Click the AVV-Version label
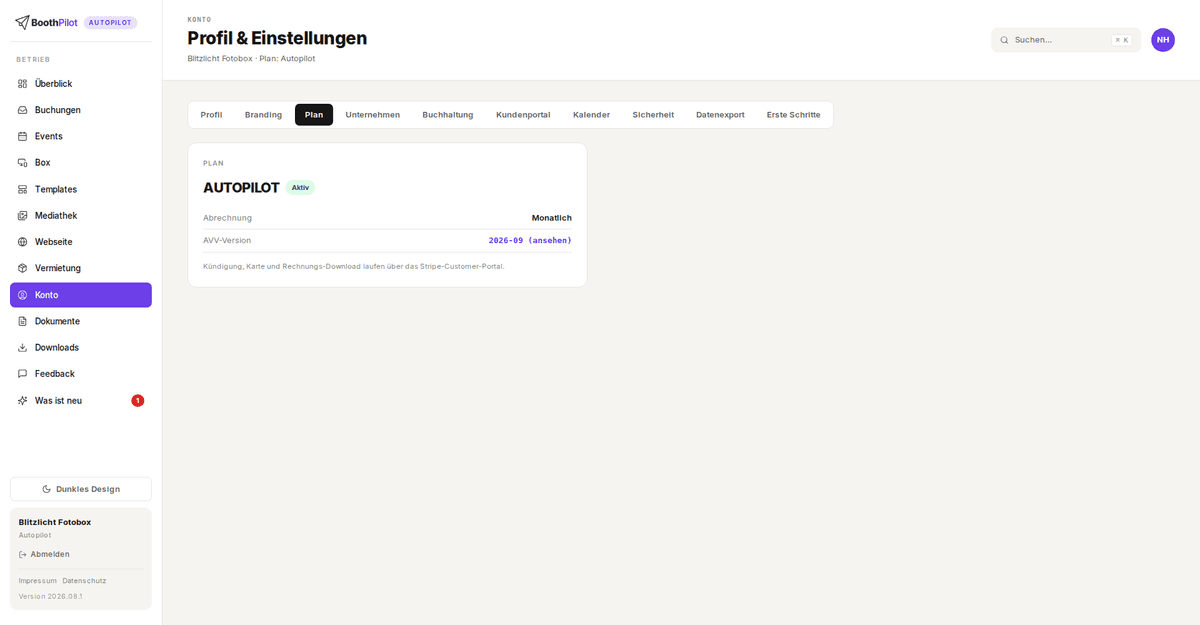This screenshot has width=1200, height=625. coord(227,240)
